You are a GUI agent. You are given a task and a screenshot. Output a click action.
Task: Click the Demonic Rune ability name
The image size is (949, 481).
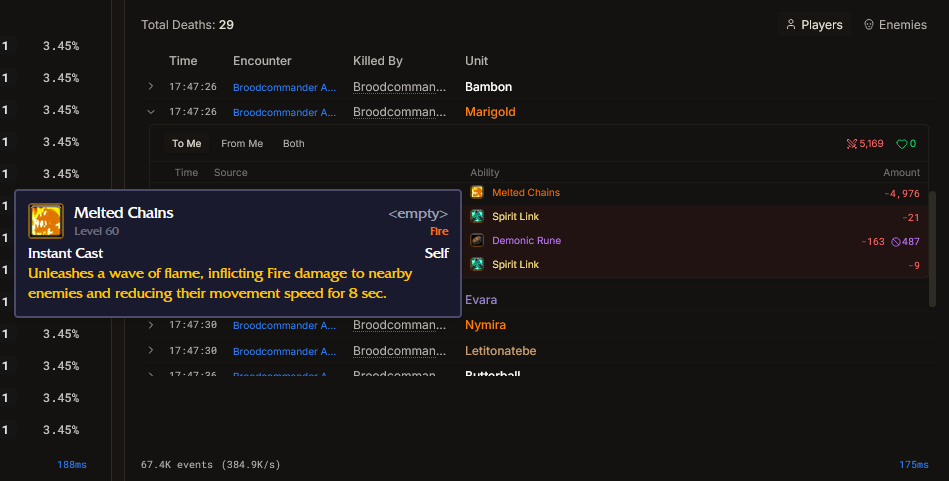(527, 240)
